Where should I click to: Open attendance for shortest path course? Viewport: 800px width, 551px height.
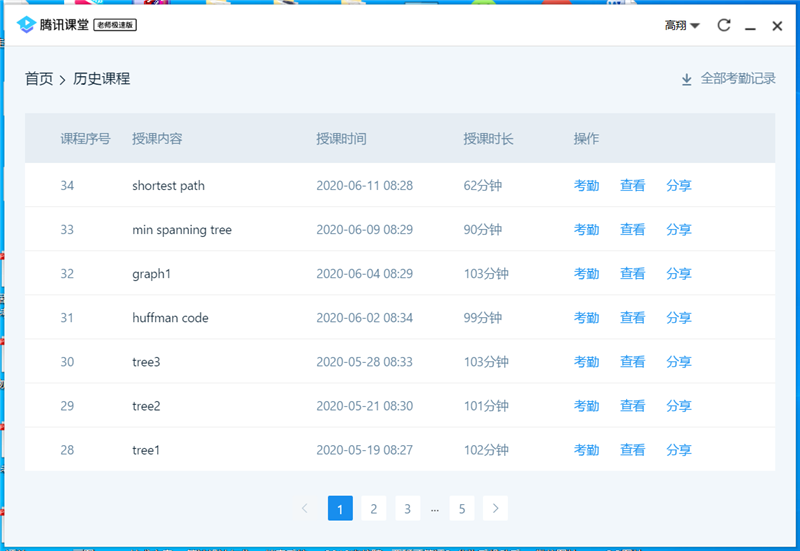coord(586,186)
